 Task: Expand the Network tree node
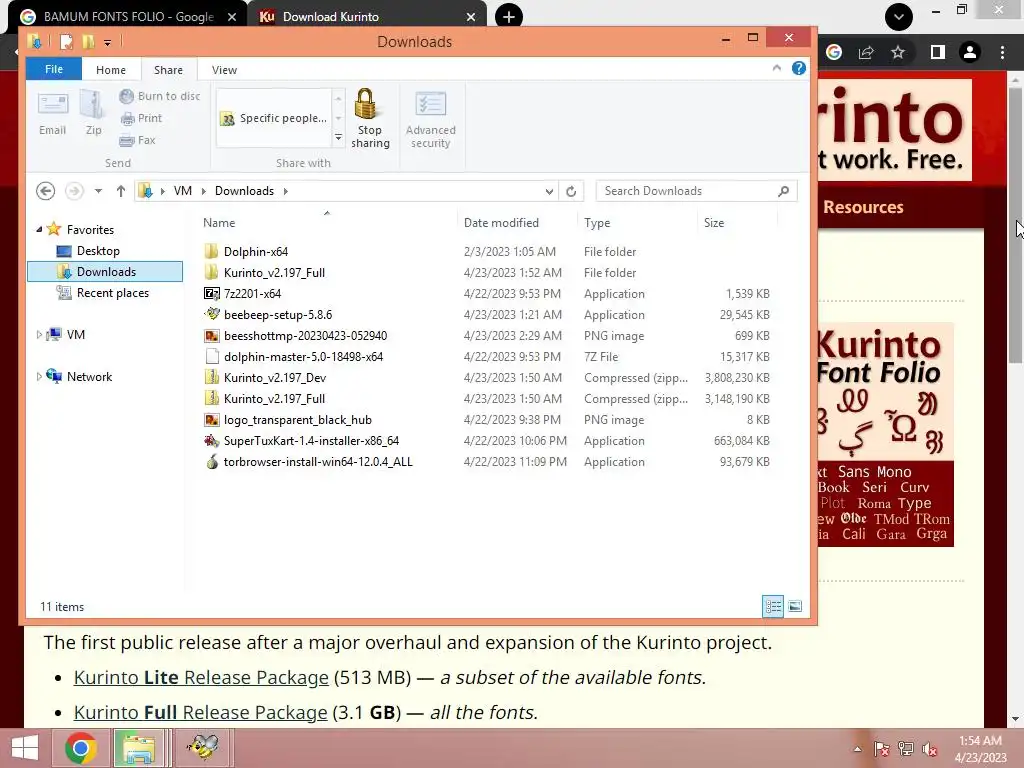[x=39, y=376]
